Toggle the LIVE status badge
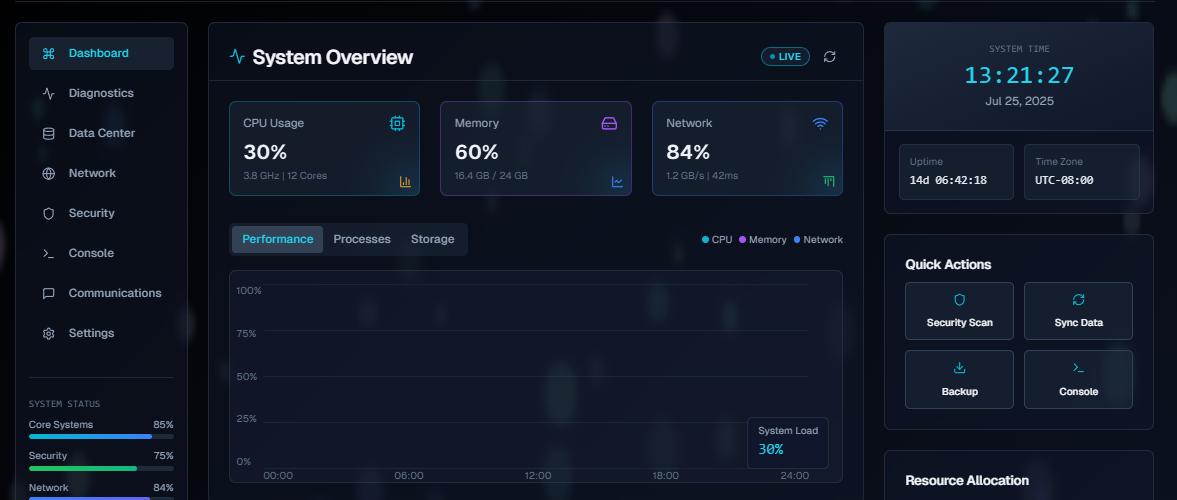1177x500 pixels. [785, 56]
